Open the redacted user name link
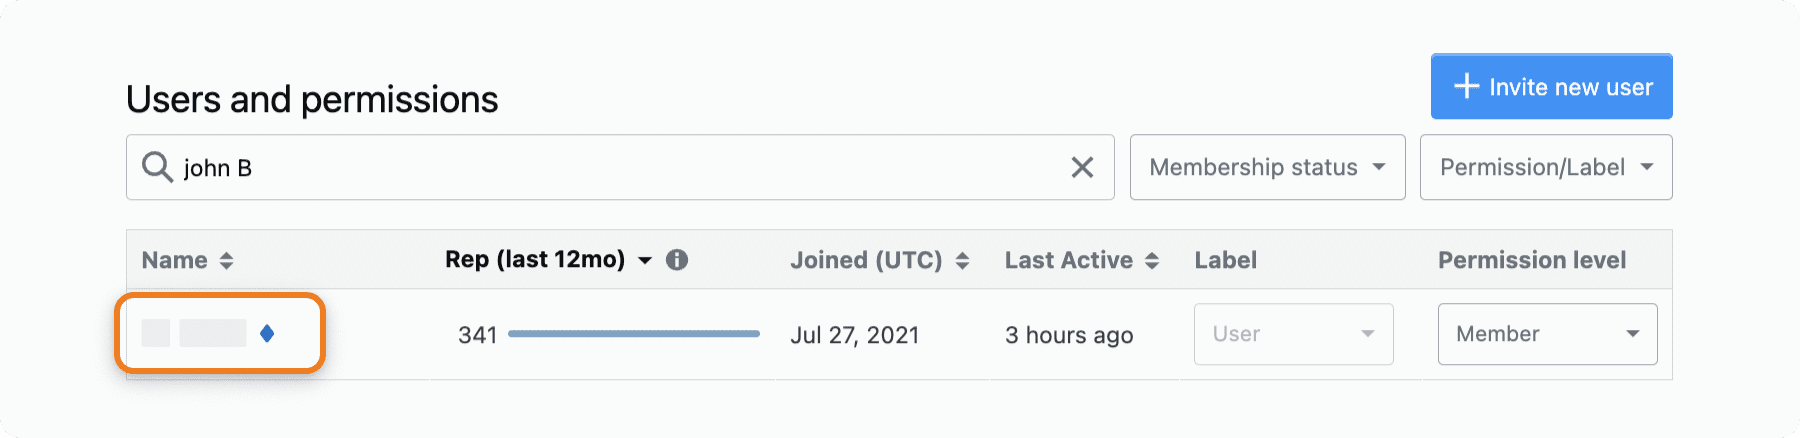This screenshot has height=438, width=1800. pos(194,333)
